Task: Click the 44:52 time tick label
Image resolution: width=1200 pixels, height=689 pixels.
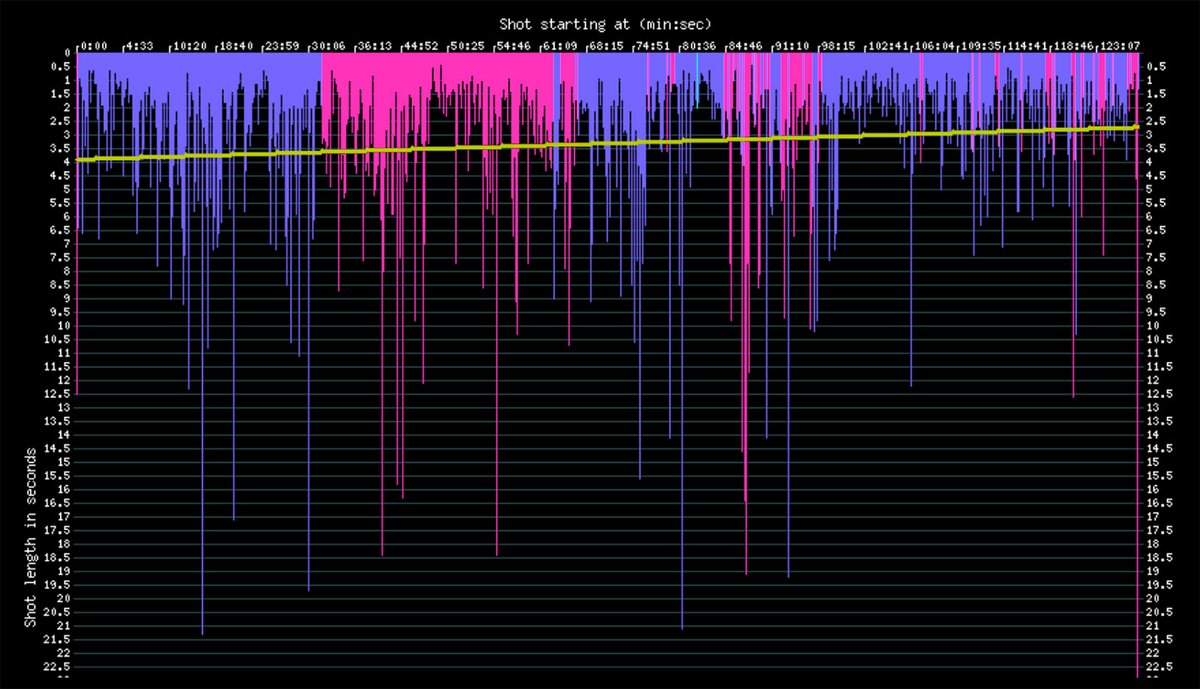Action: pyautogui.click(x=420, y=45)
